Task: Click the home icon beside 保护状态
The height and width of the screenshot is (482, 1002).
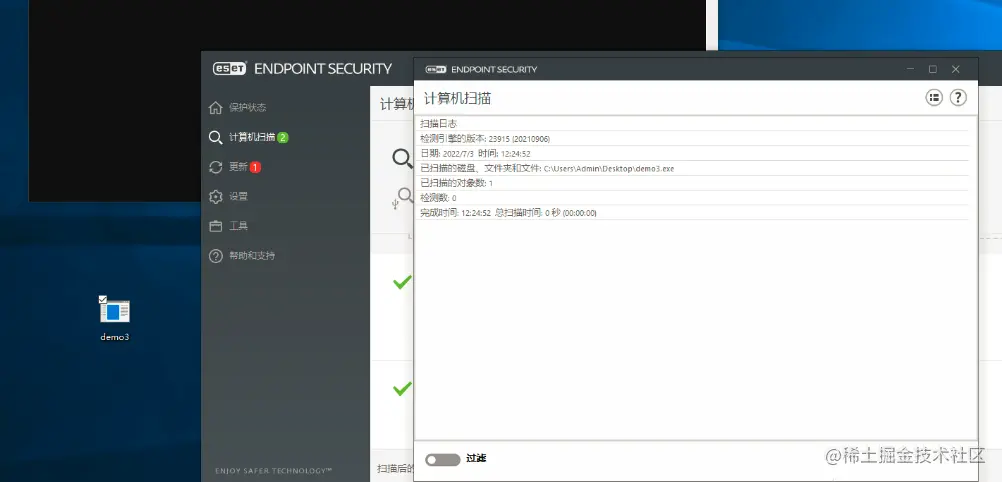Action: pyautogui.click(x=215, y=107)
